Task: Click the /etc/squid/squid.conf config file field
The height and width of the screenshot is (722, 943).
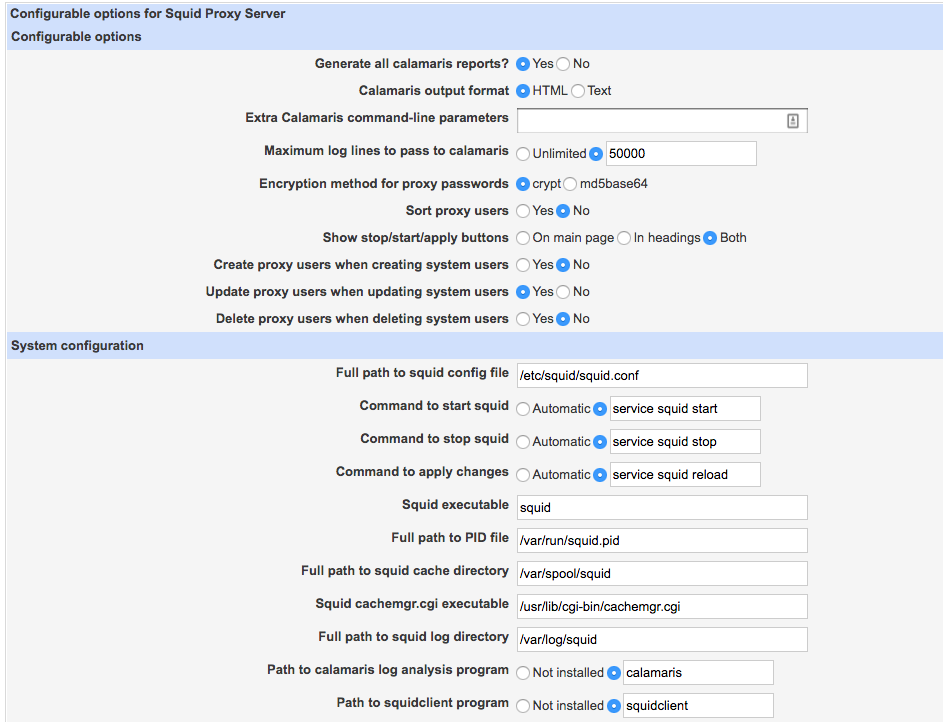Action: (662, 376)
